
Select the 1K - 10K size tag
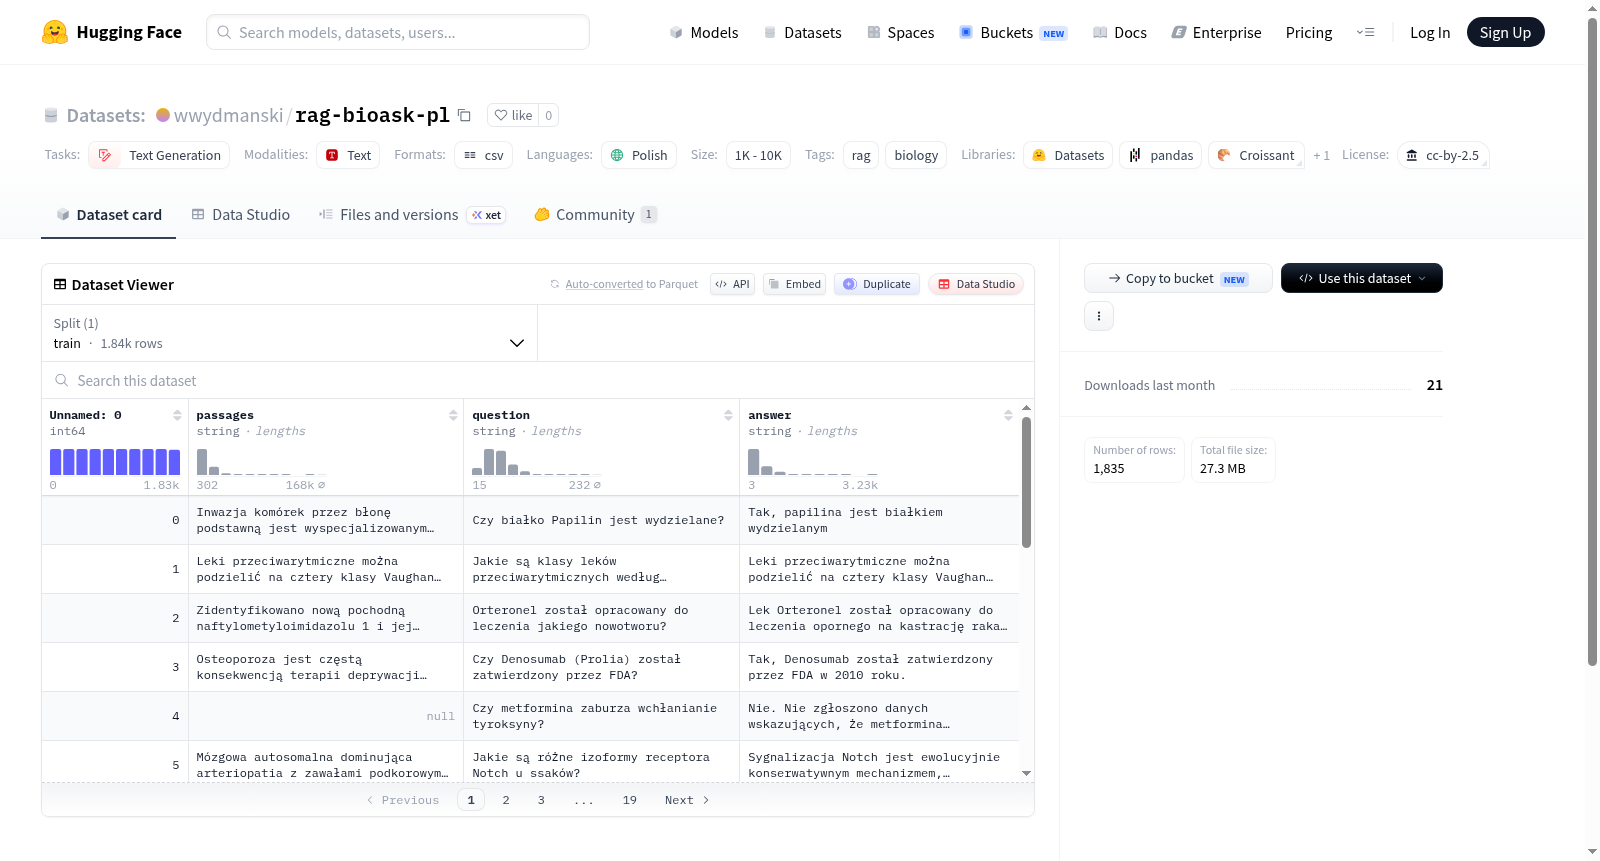click(758, 155)
